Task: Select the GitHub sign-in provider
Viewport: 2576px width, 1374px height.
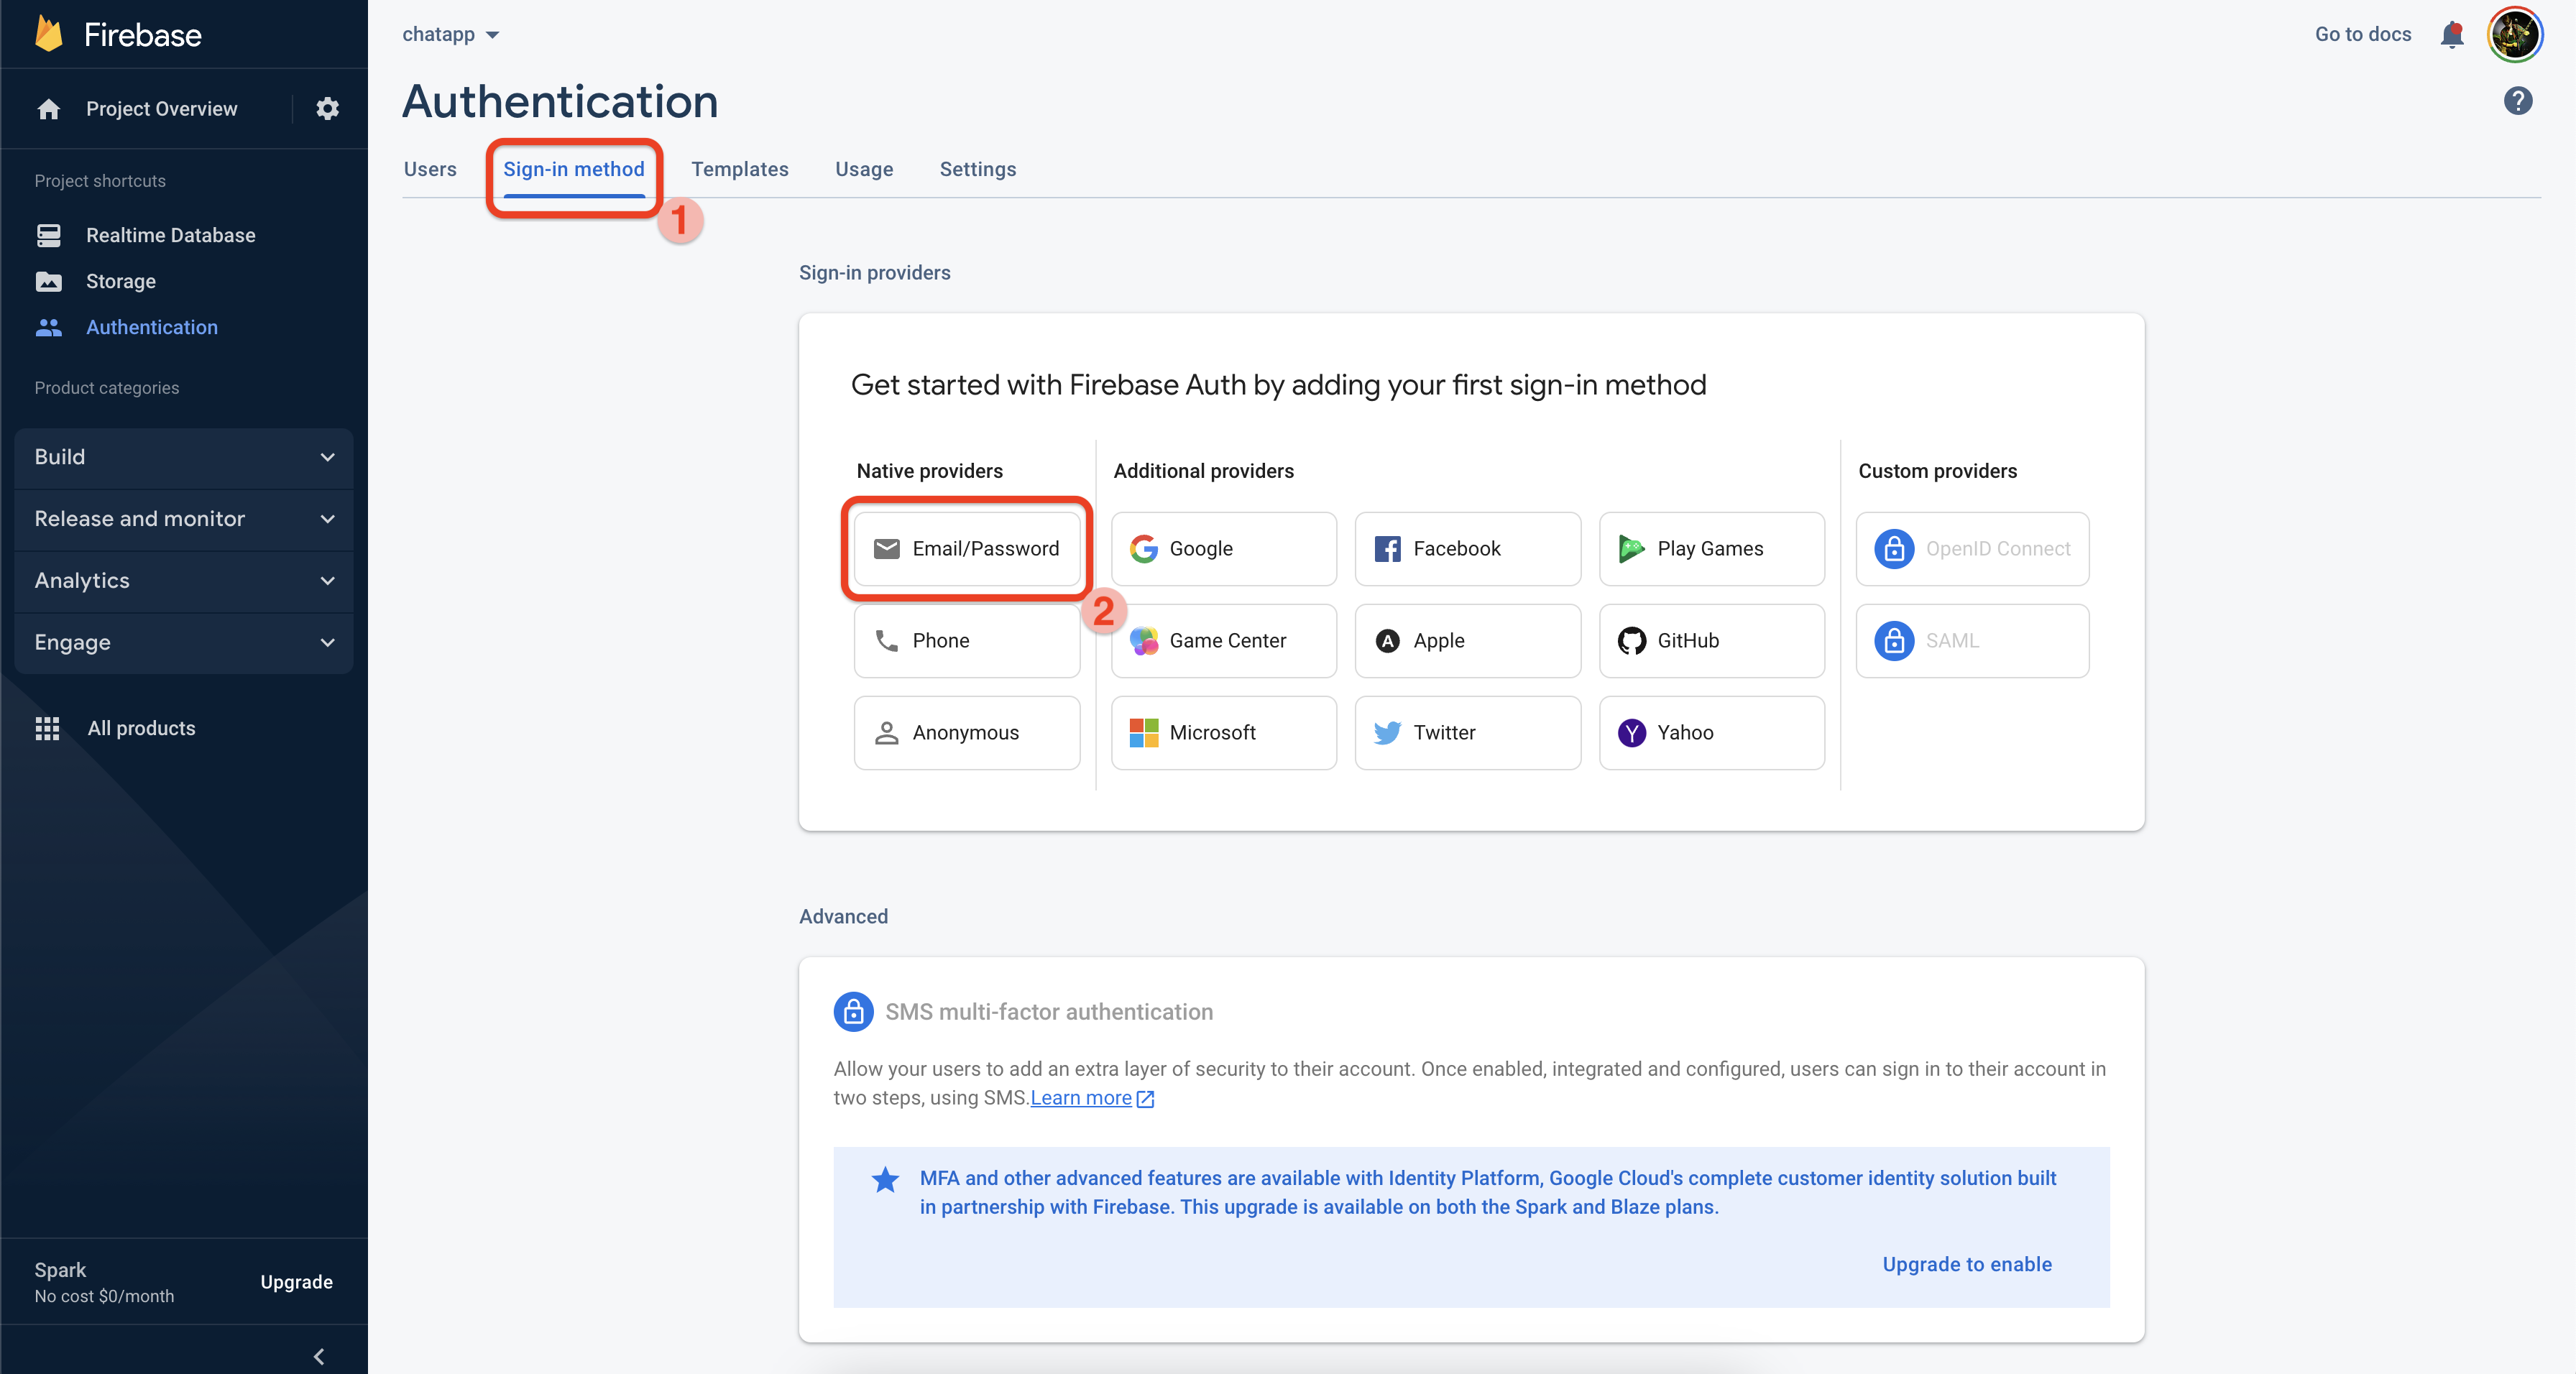Action: coord(1711,641)
